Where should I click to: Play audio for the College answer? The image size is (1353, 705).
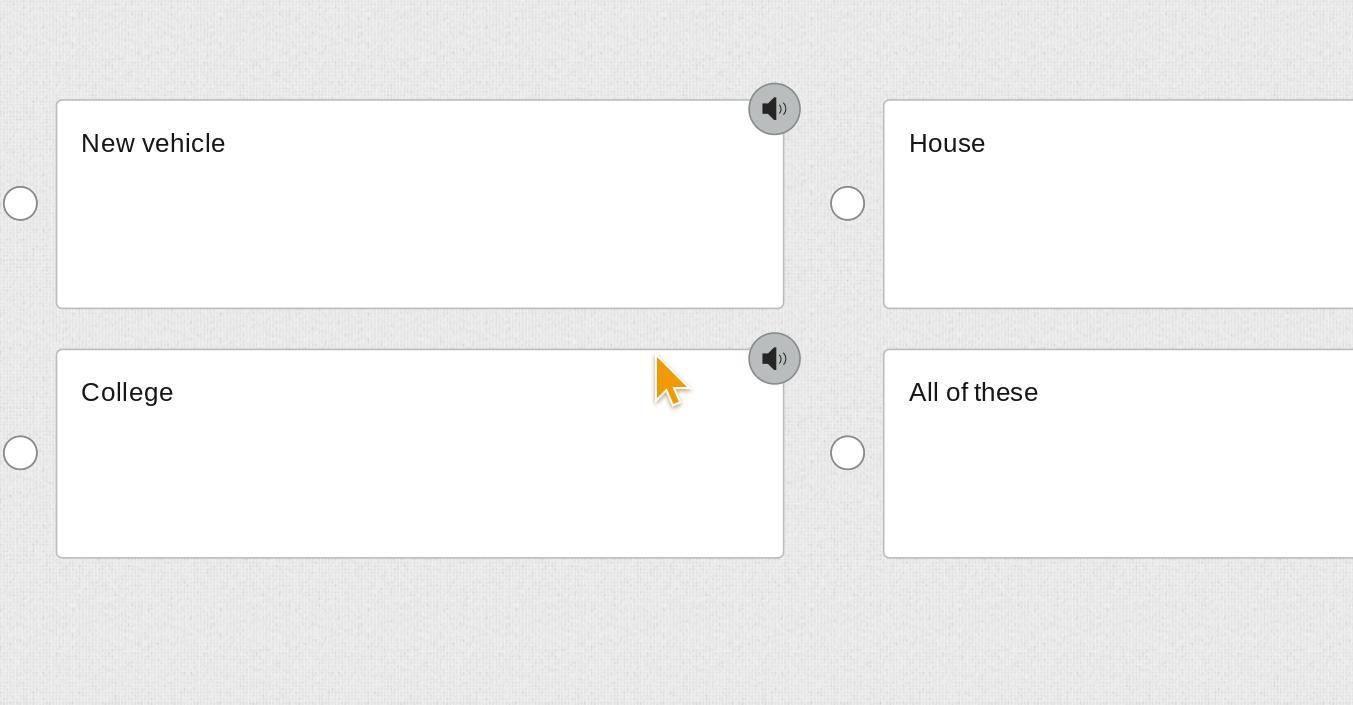click(x=774, y=358)
